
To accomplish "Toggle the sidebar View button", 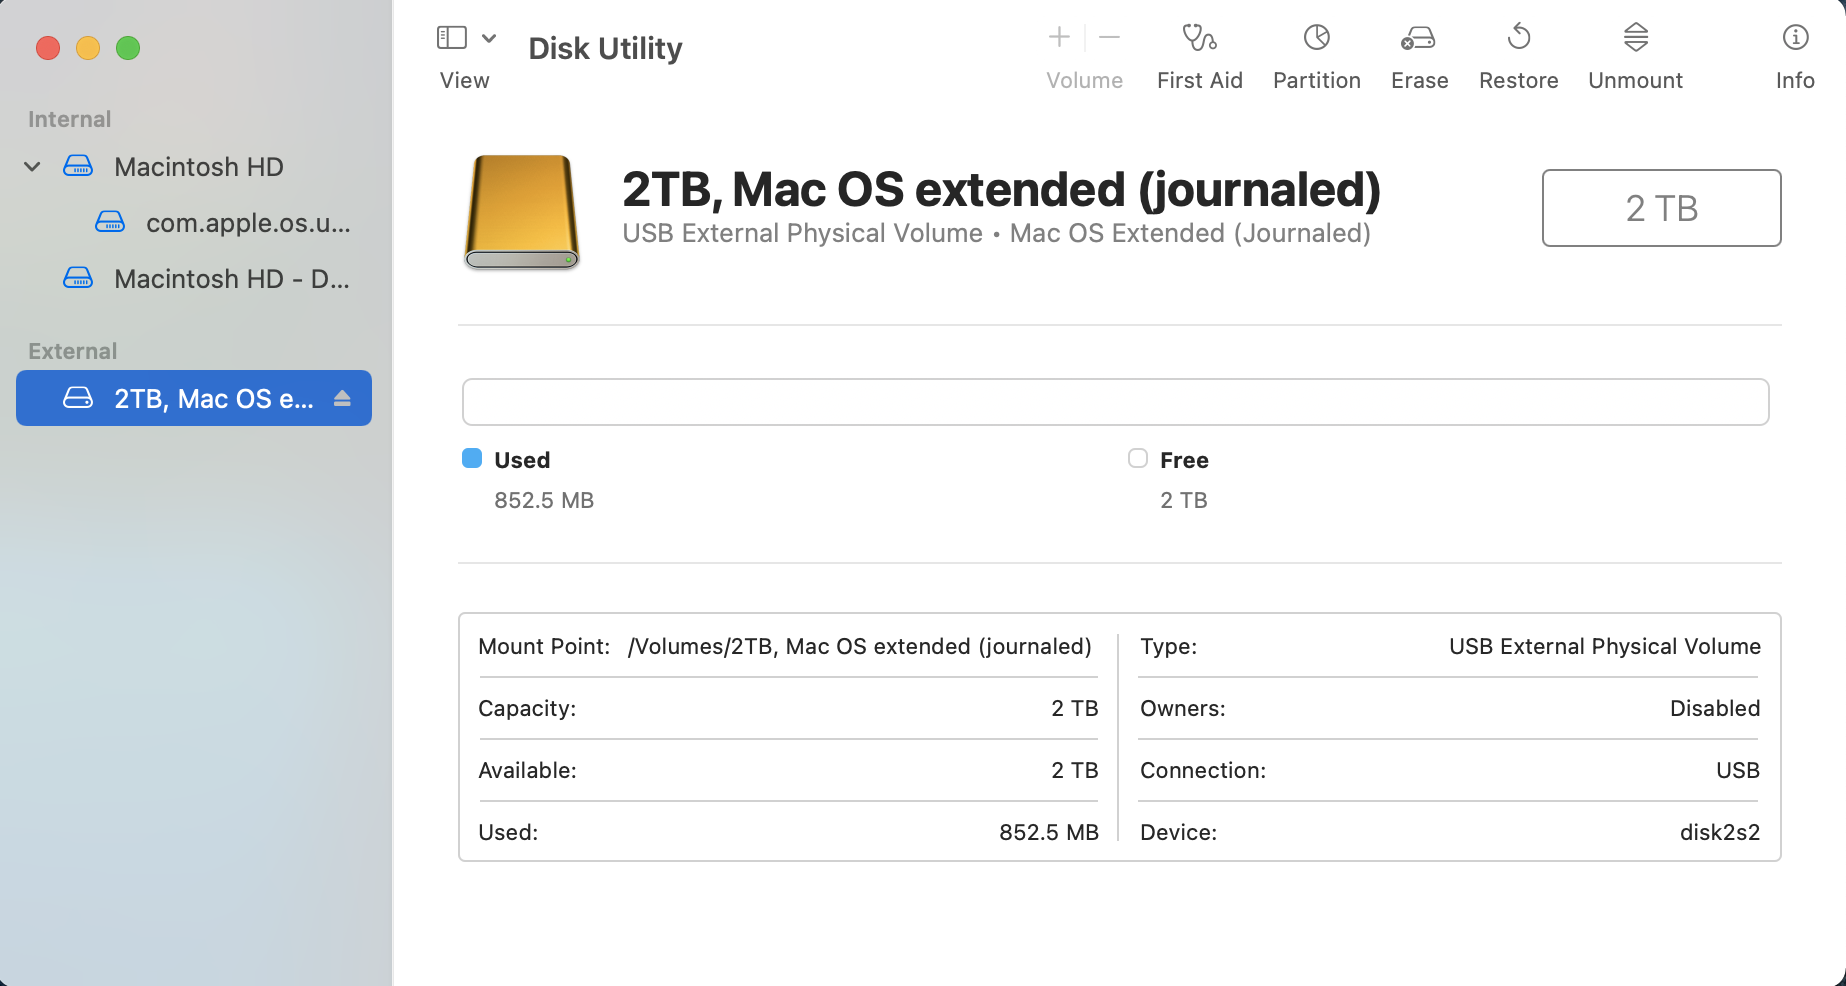I will (x=452, y=38).
